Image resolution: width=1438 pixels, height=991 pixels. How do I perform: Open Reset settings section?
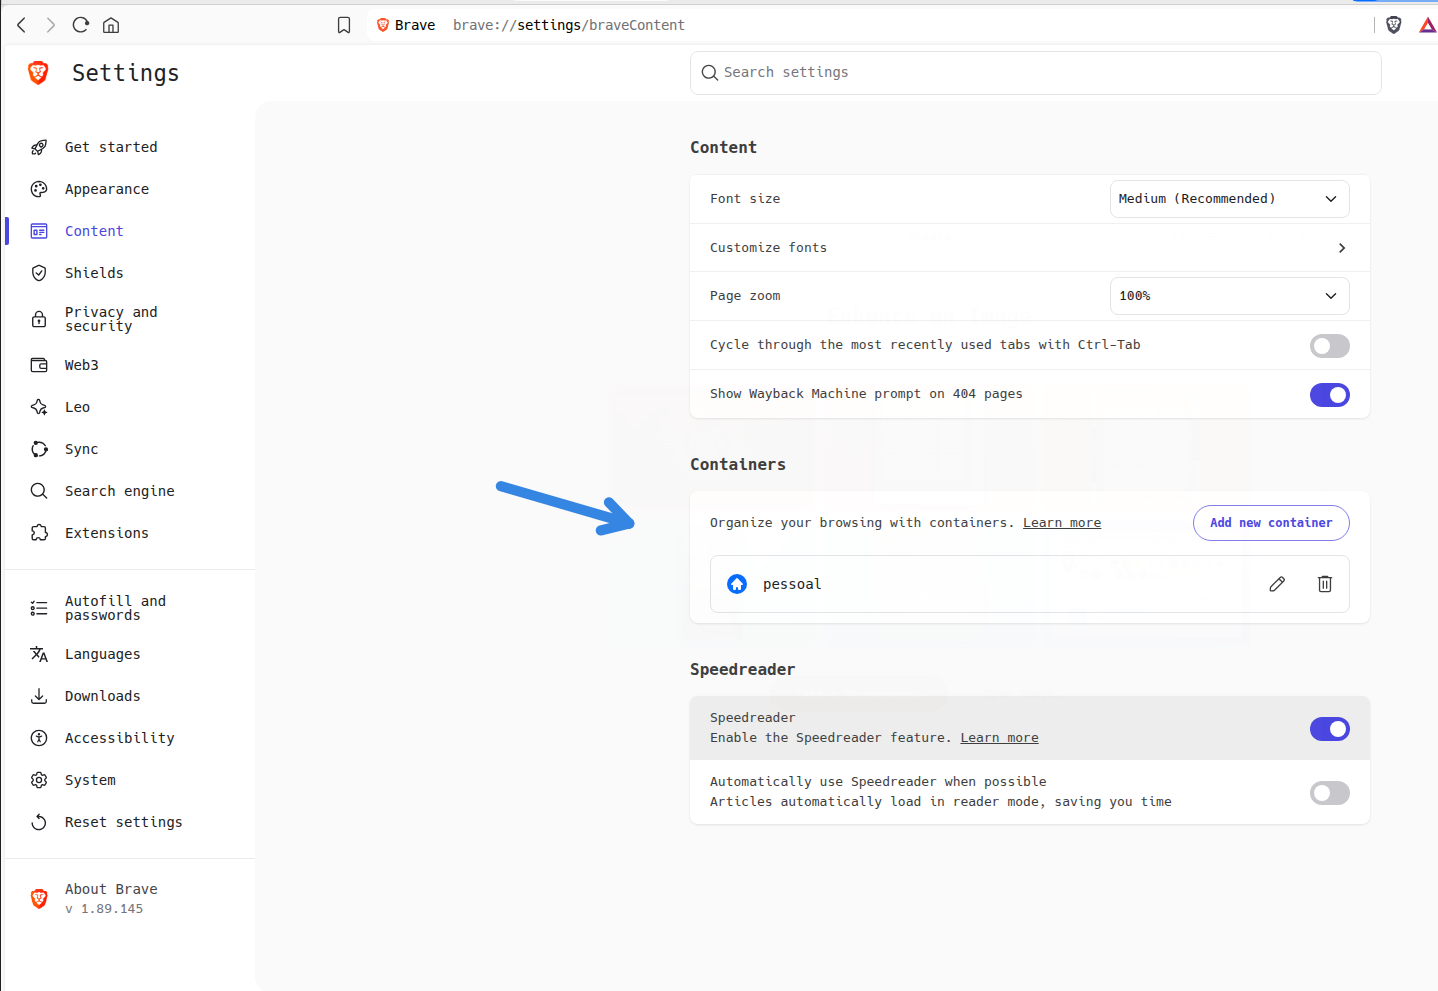[124, 822]
